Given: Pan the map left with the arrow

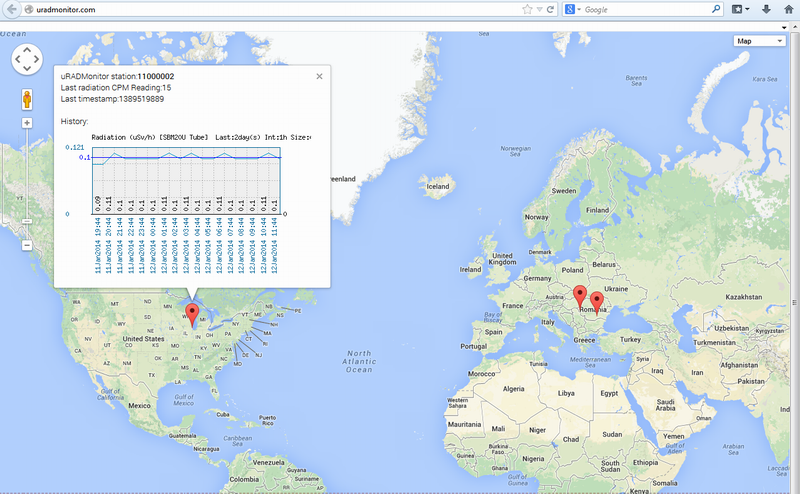Looking at the screenshot, I should point(18,59).
